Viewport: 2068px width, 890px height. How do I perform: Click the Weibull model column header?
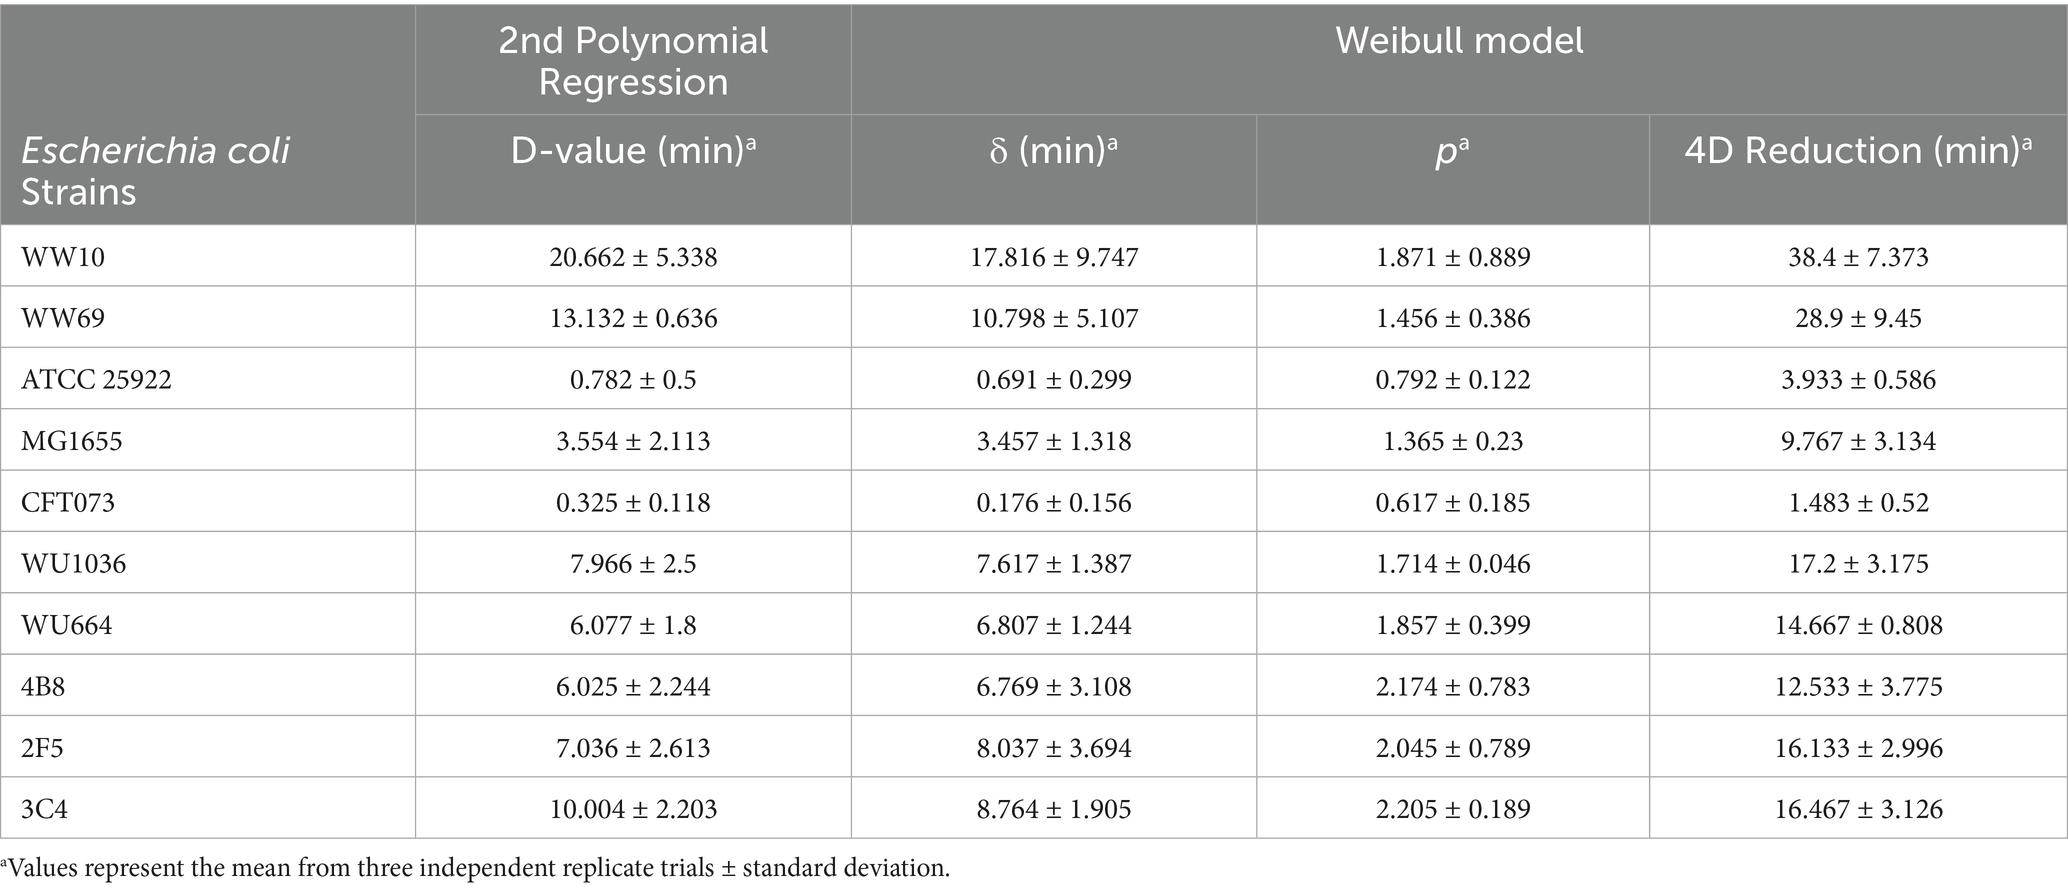coord(1459,40)
